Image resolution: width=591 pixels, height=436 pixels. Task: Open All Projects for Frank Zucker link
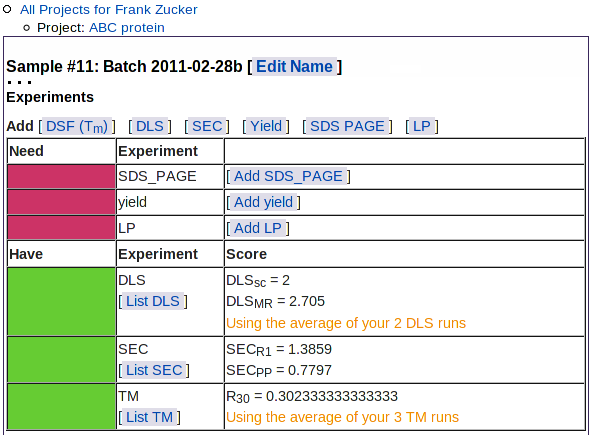tap(109, 9)
